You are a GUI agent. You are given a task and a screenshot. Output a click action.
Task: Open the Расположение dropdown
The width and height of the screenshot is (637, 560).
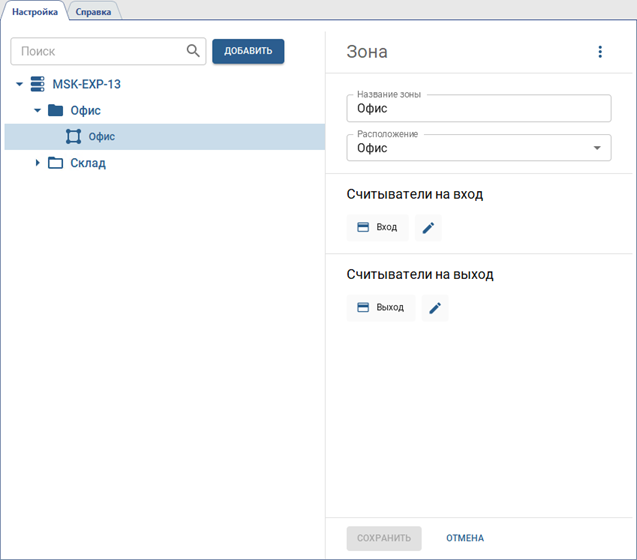(x=597, y=148)
